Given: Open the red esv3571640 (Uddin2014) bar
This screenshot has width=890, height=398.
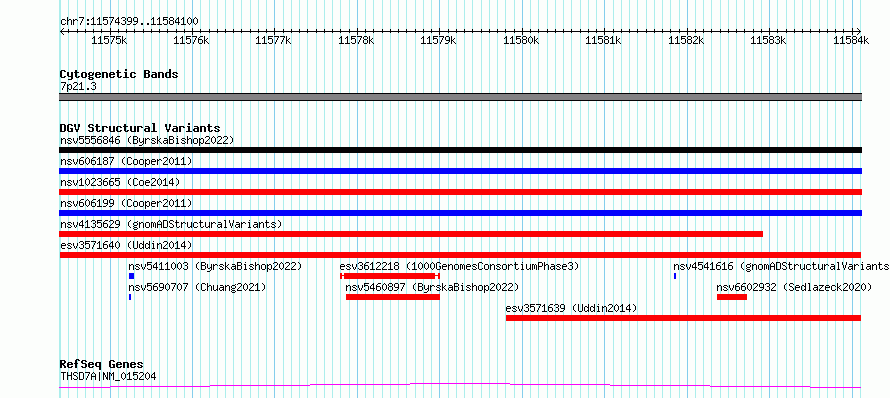Looking at the screenshot, I should point(460,255).
